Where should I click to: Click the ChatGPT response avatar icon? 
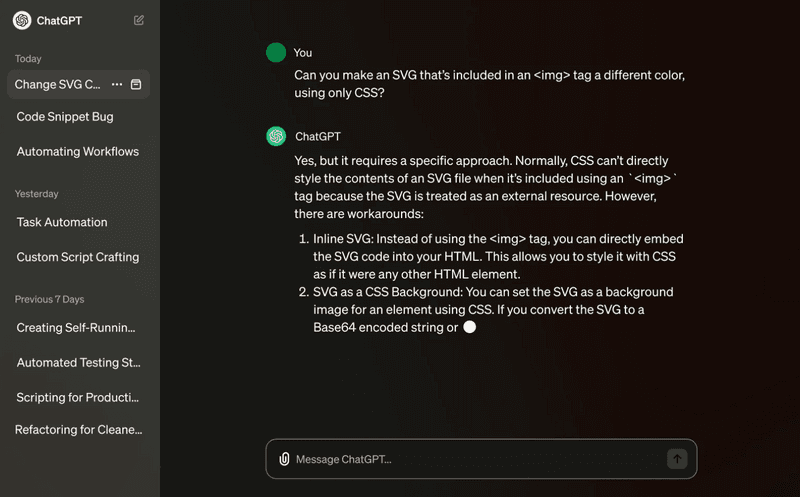tap(276, 136)
